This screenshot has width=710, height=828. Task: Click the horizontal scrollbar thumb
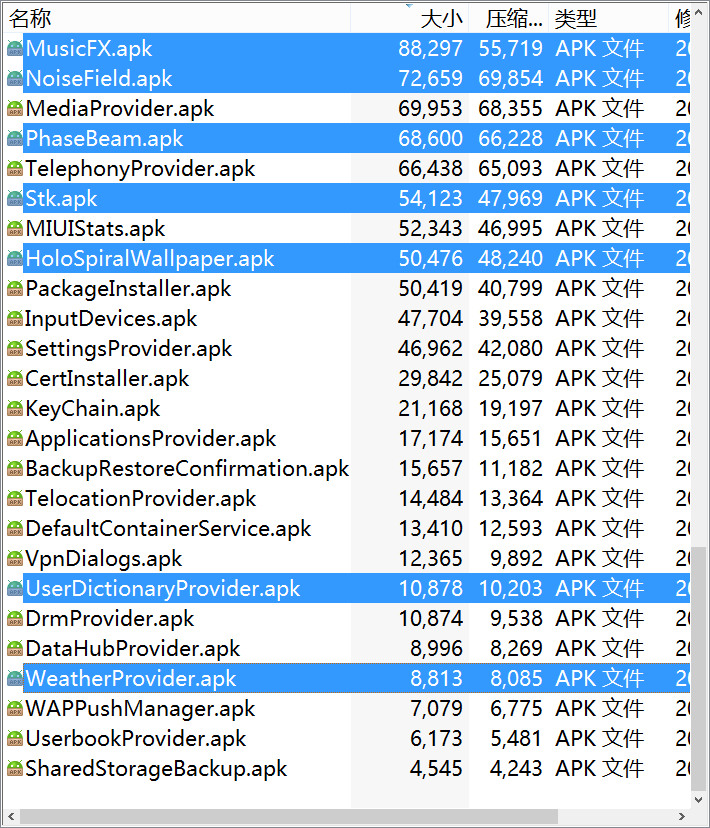[x=289, y=816]
